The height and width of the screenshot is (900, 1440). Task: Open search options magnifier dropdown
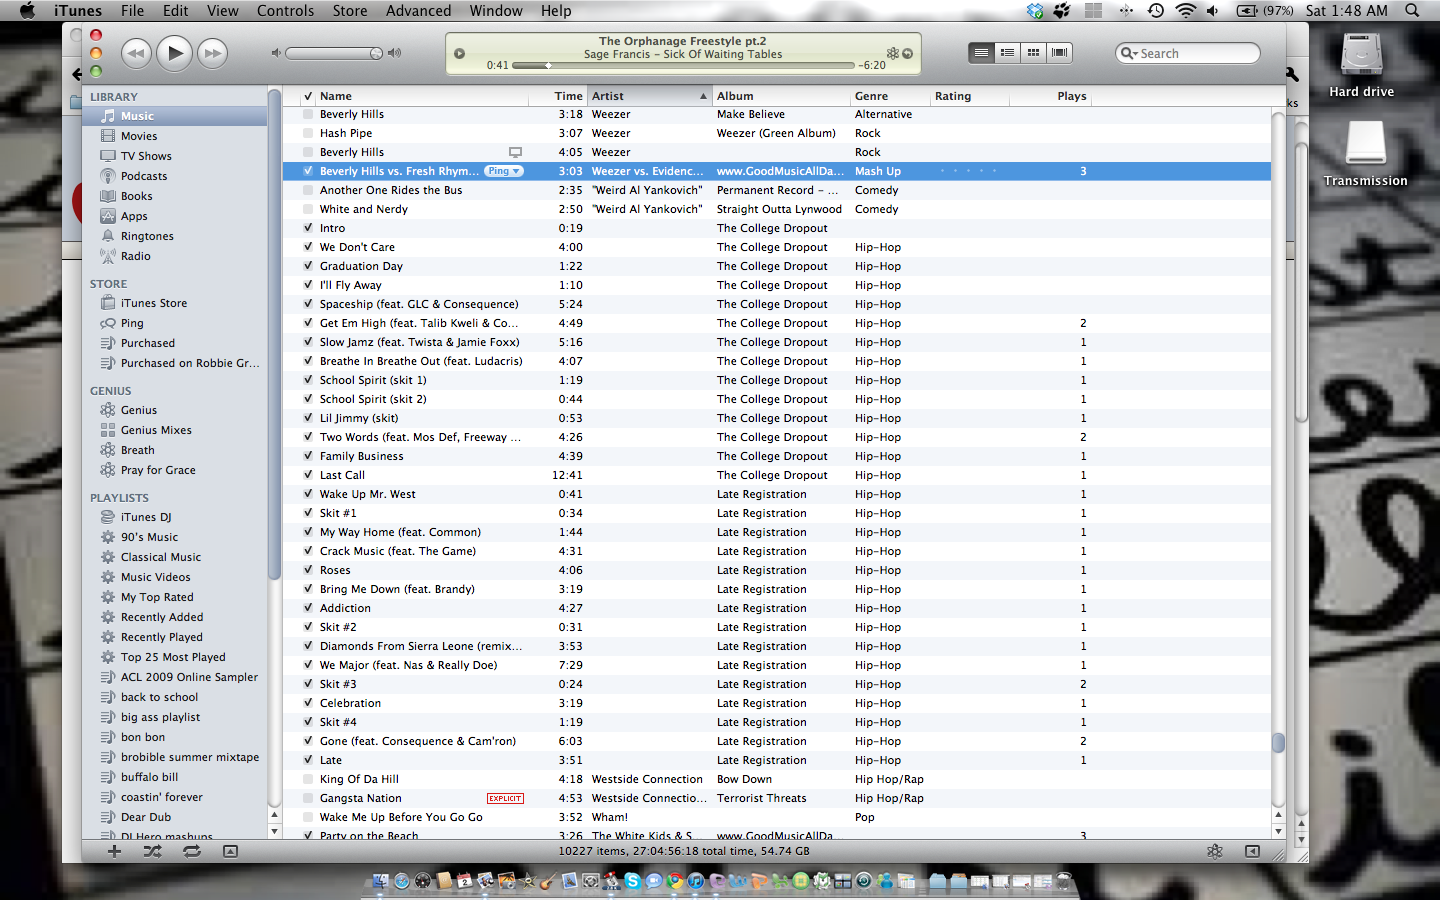click(1129, 53)
